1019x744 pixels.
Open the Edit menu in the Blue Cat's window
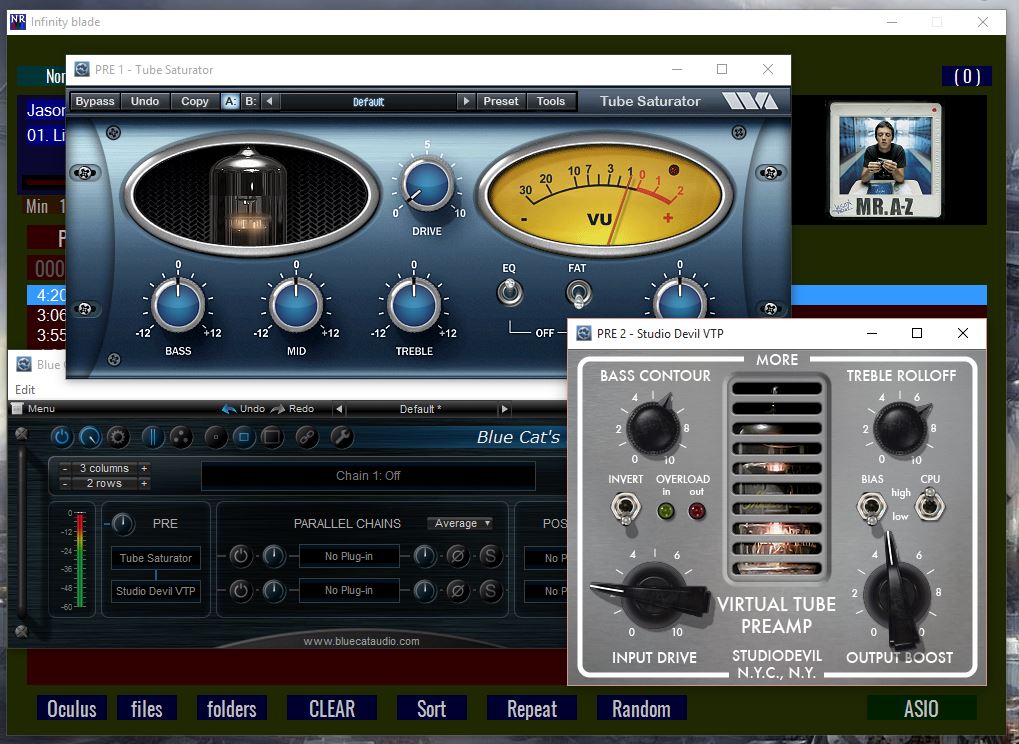[25, 390]
